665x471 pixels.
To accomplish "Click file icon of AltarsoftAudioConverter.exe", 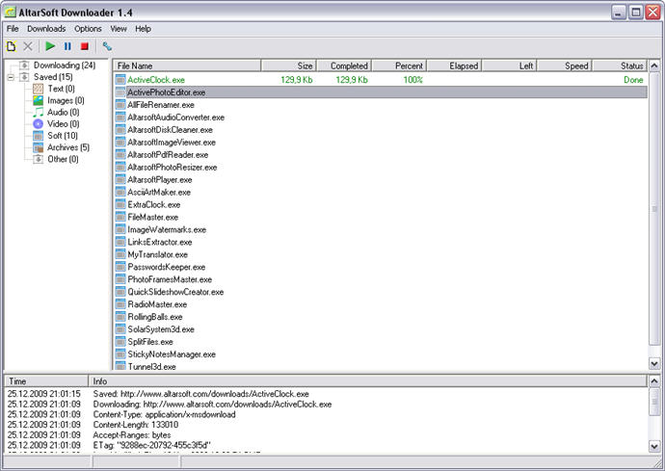I will 120,117.
